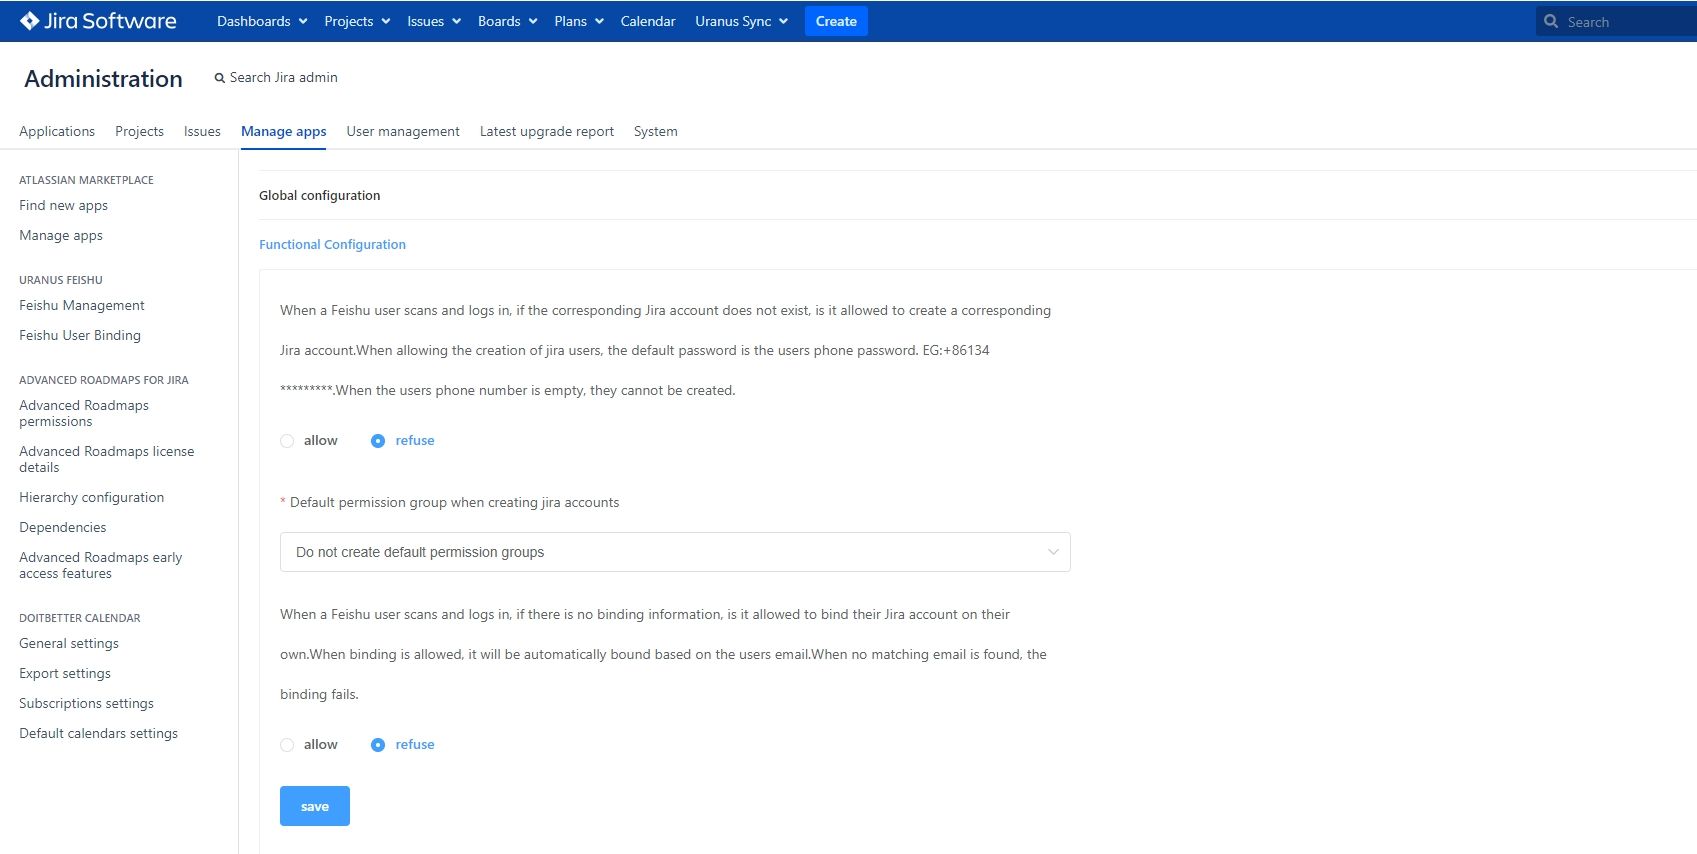The height and width of the screenshot is (854, 1697).
Task: Expand the Plans menu
Action: [x=579, y=21]
